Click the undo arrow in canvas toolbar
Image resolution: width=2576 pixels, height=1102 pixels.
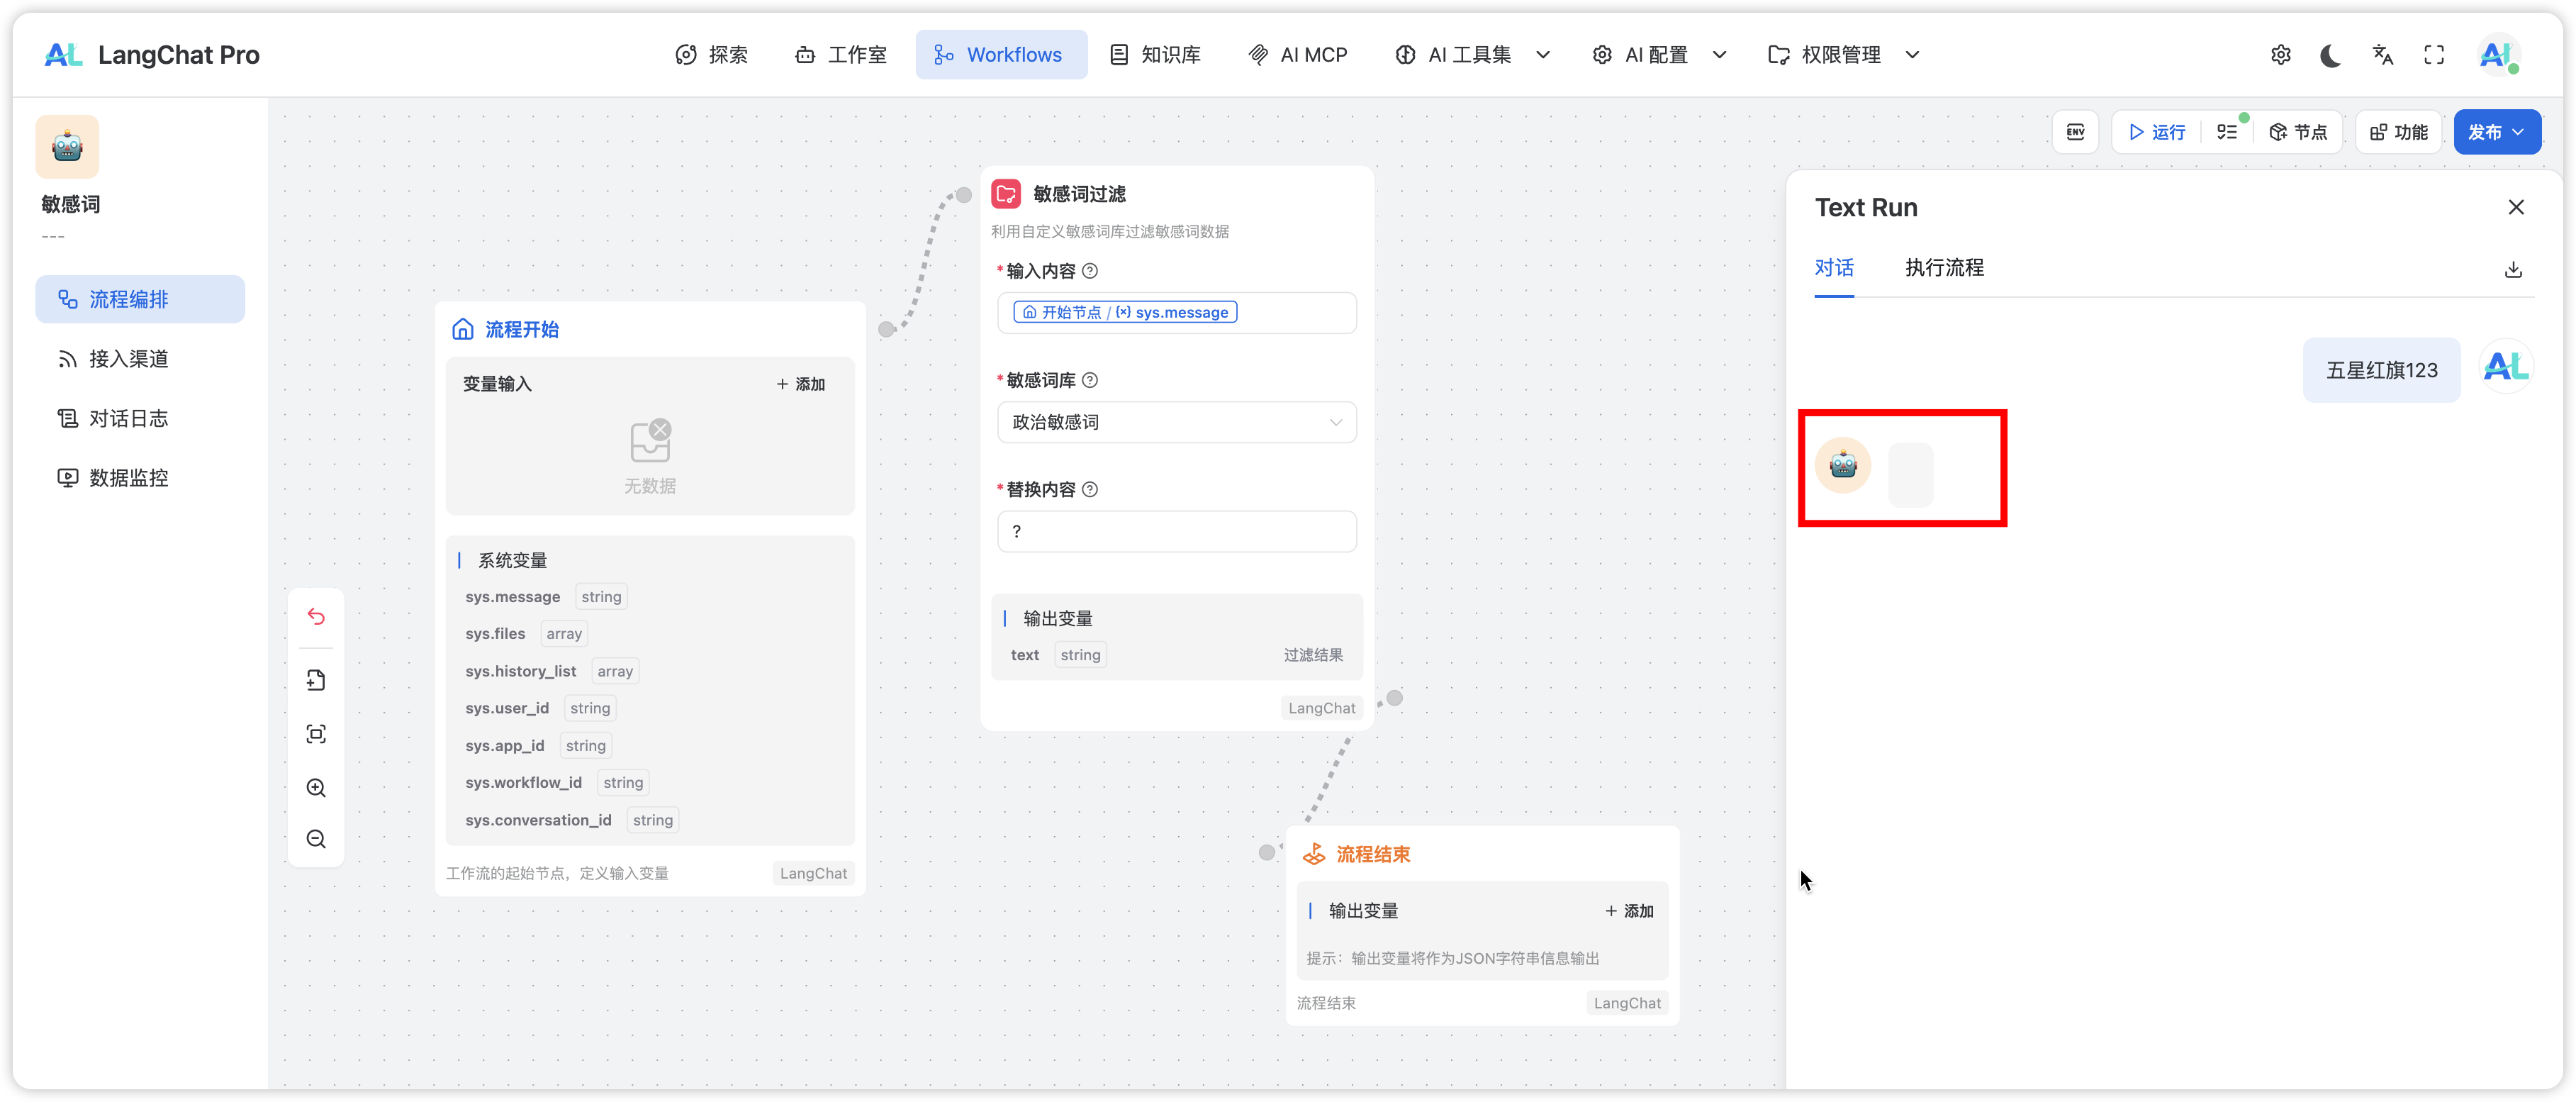[316, 616]
